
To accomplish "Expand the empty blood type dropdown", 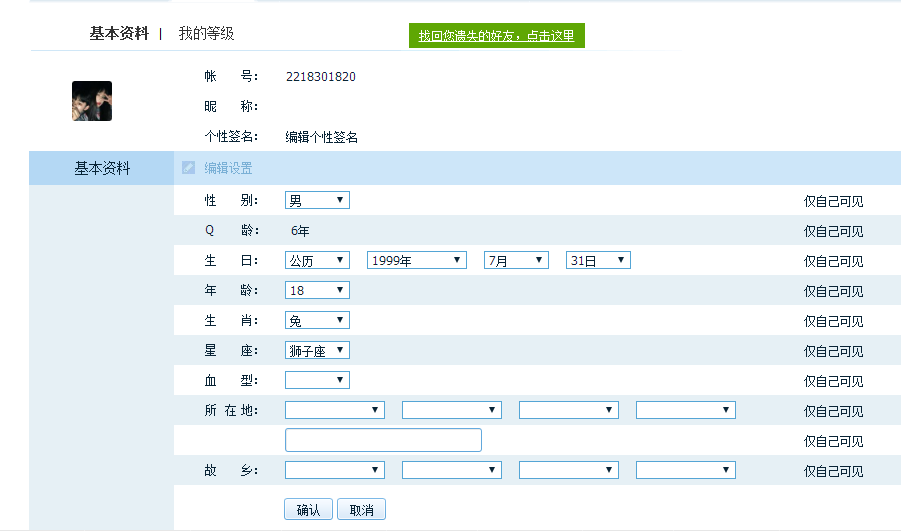I will (317, 380).
